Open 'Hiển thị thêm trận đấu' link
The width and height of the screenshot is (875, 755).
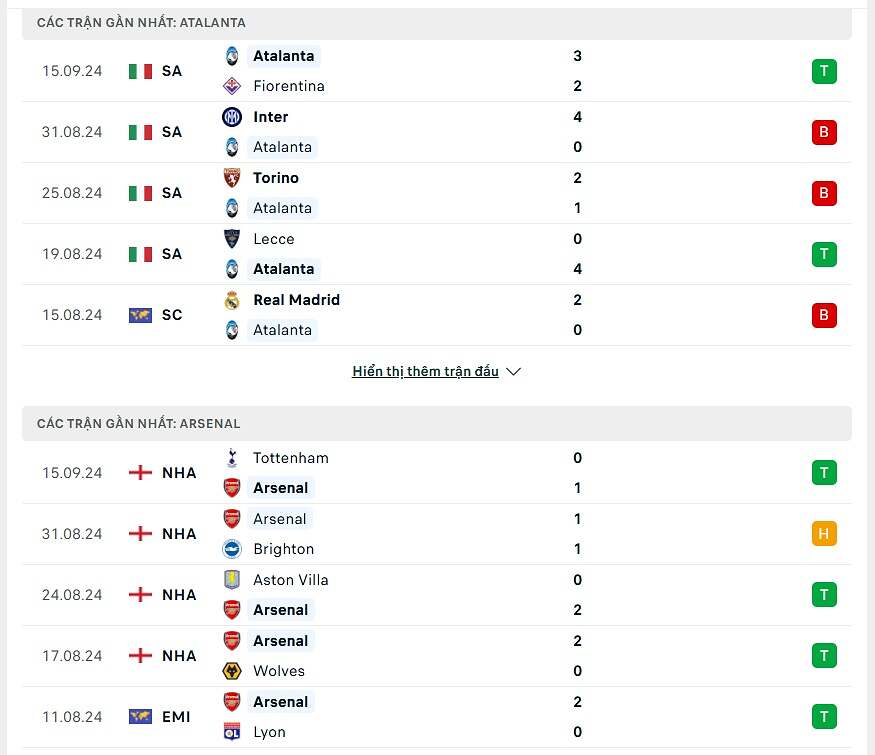(x=425, y=372)
